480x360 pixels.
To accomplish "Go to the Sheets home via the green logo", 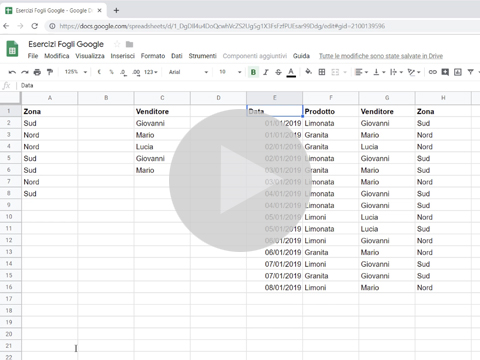I will 12,49.
